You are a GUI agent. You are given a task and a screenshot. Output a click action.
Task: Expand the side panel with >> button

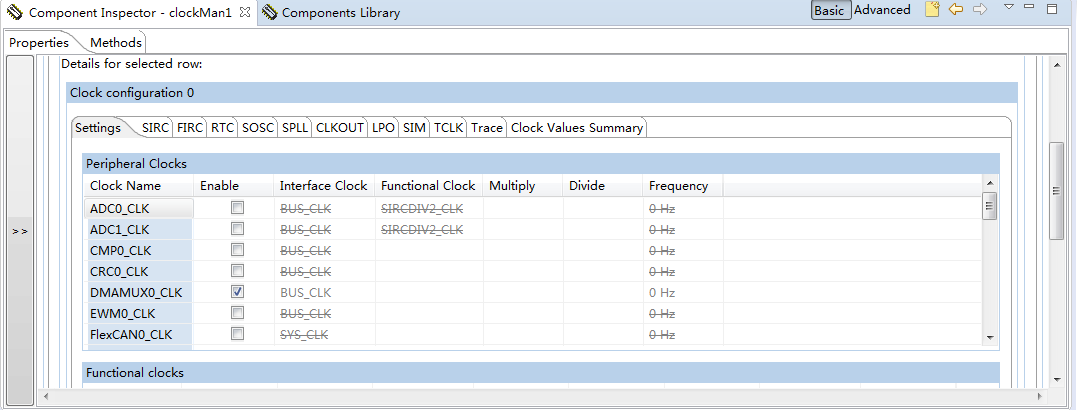point(20,231)
